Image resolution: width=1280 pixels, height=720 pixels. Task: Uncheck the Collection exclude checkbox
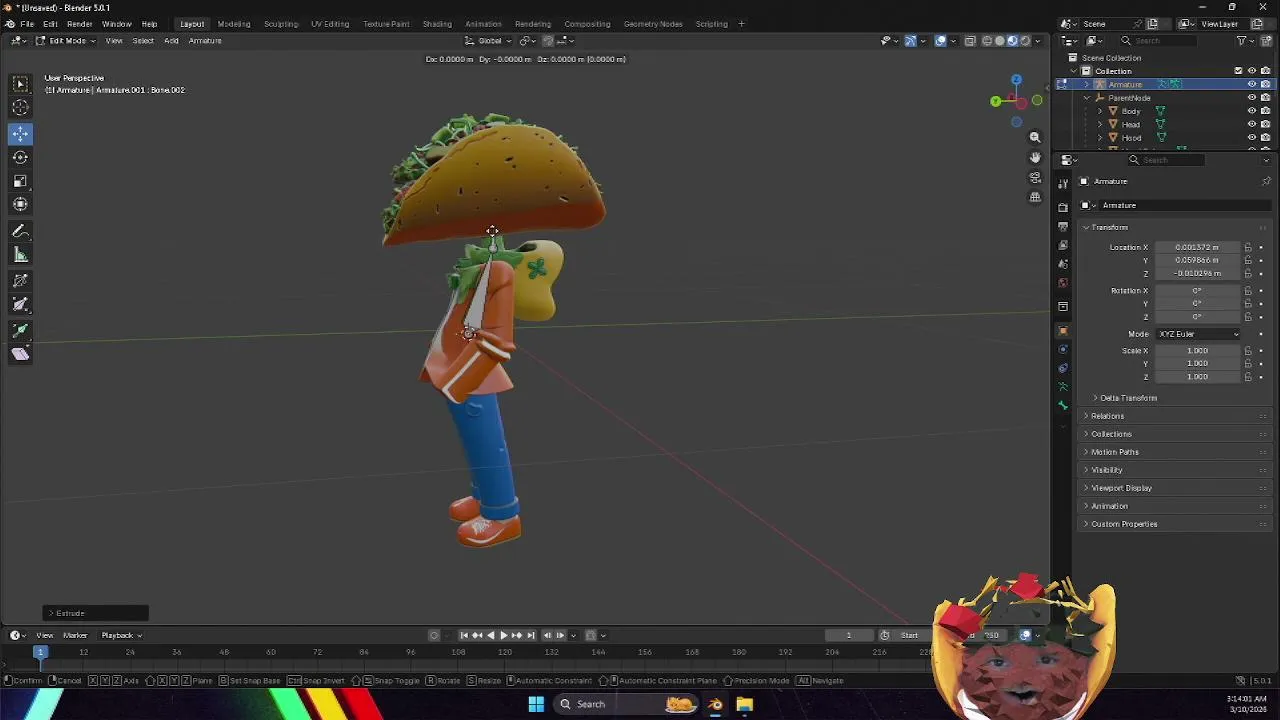click(x=1238, y=71)
